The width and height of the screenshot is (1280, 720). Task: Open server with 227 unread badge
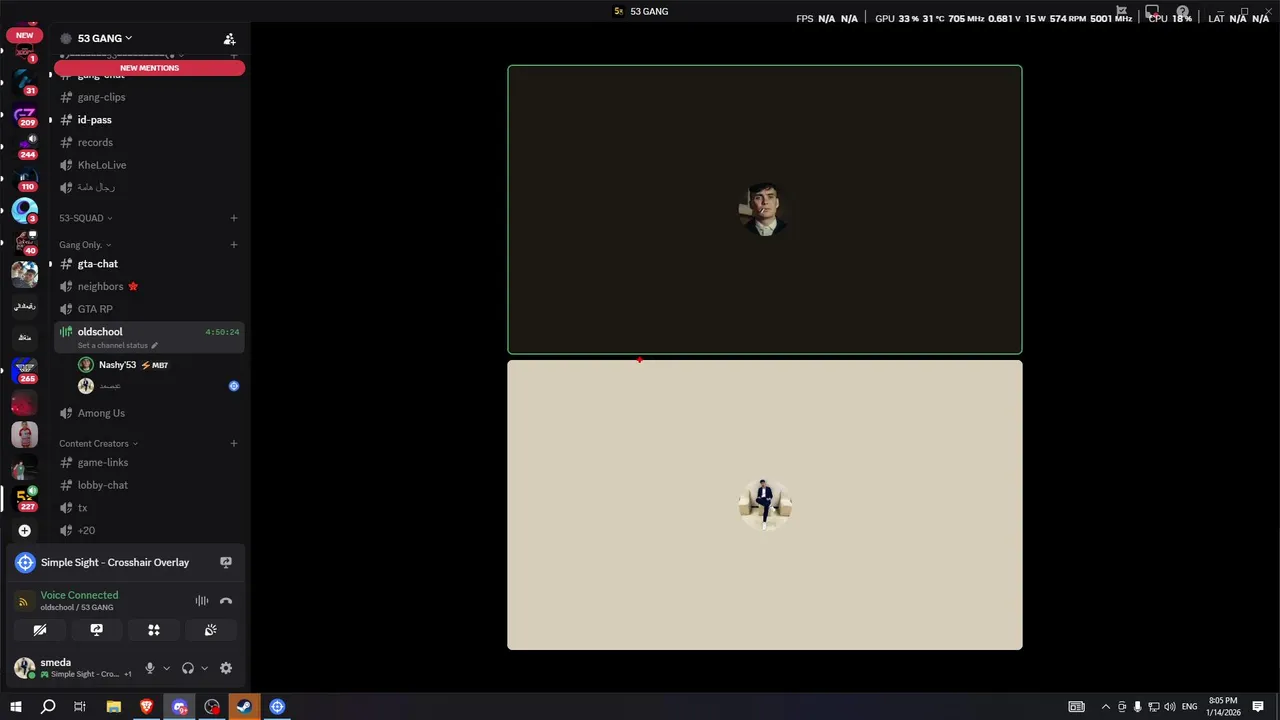click(x=25, y=497)
